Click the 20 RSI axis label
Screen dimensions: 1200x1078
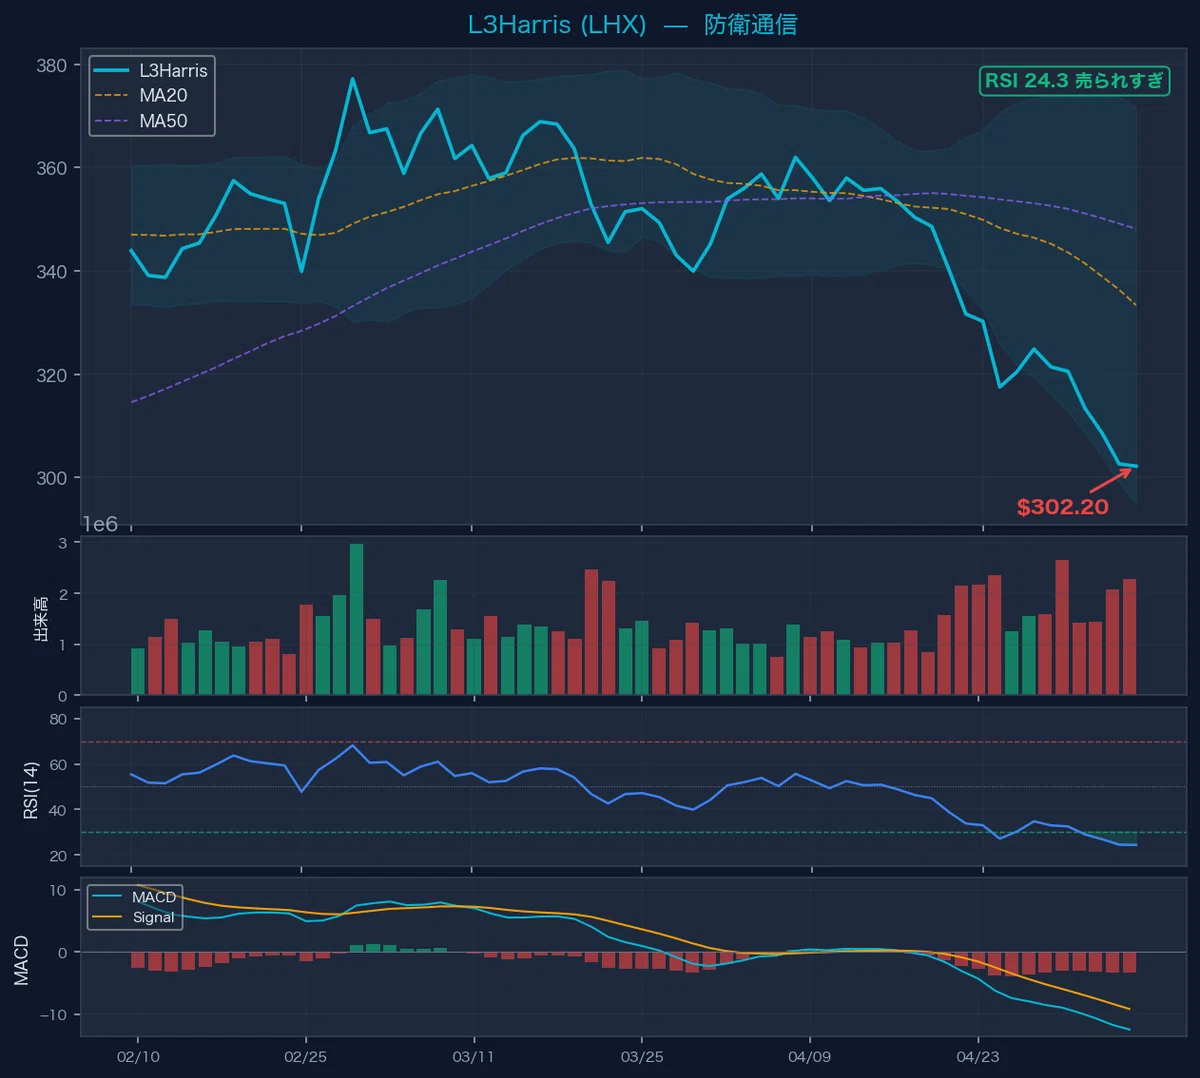[x=58, y=856]
